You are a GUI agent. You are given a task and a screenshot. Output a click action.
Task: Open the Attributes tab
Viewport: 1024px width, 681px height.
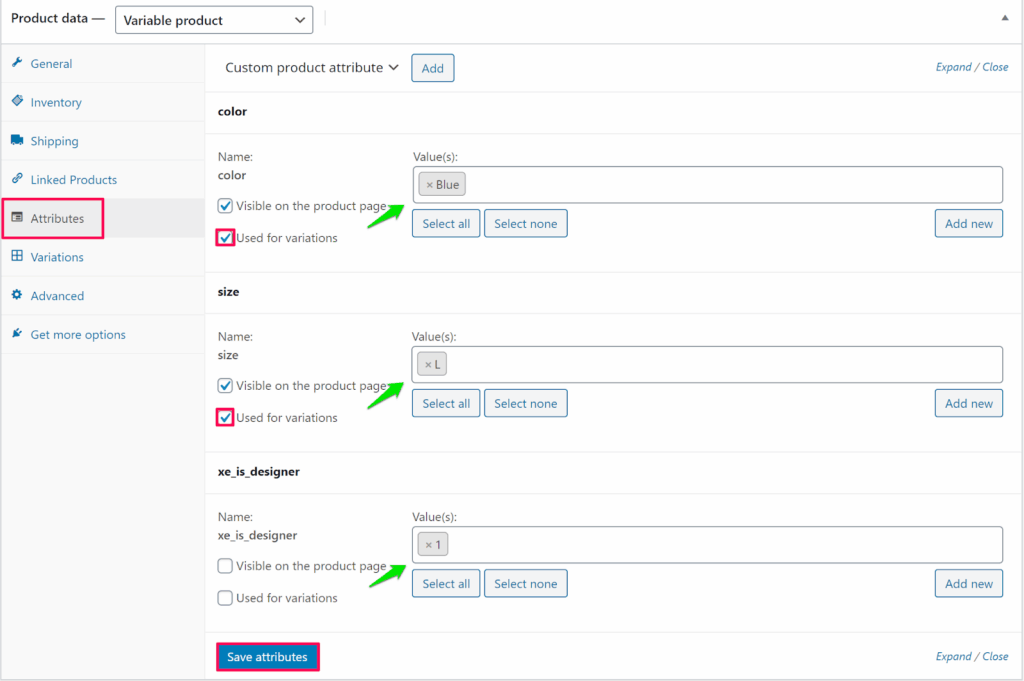[x=56, y=218]
